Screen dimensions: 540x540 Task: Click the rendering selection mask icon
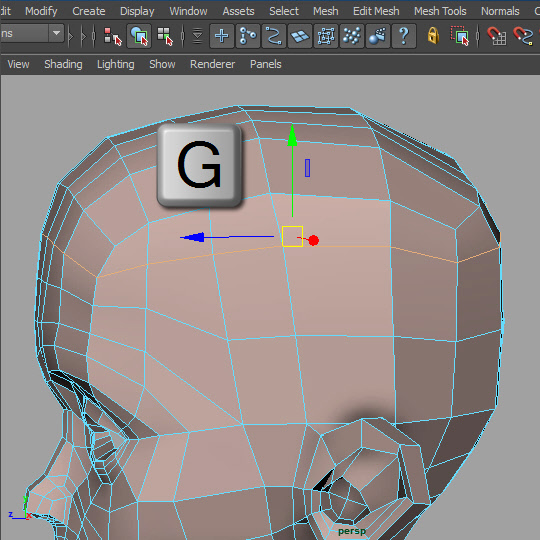378,36
